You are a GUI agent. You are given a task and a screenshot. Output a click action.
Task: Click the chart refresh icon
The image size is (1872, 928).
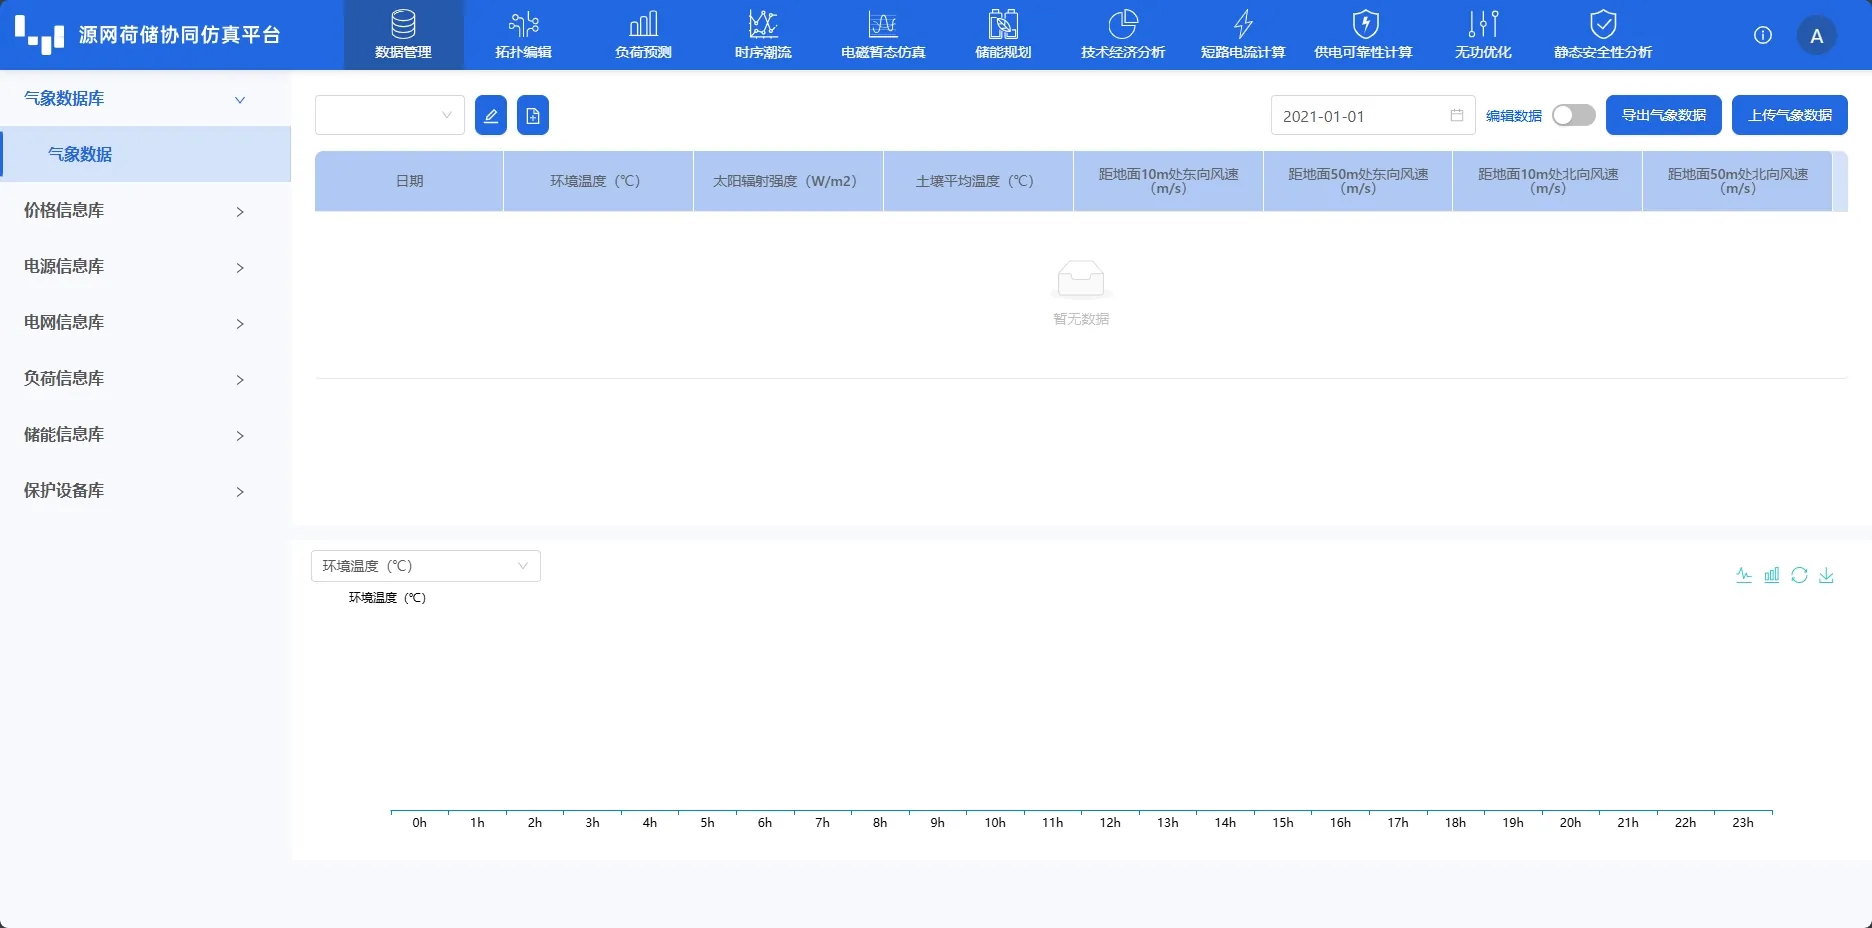[1799, 575]
